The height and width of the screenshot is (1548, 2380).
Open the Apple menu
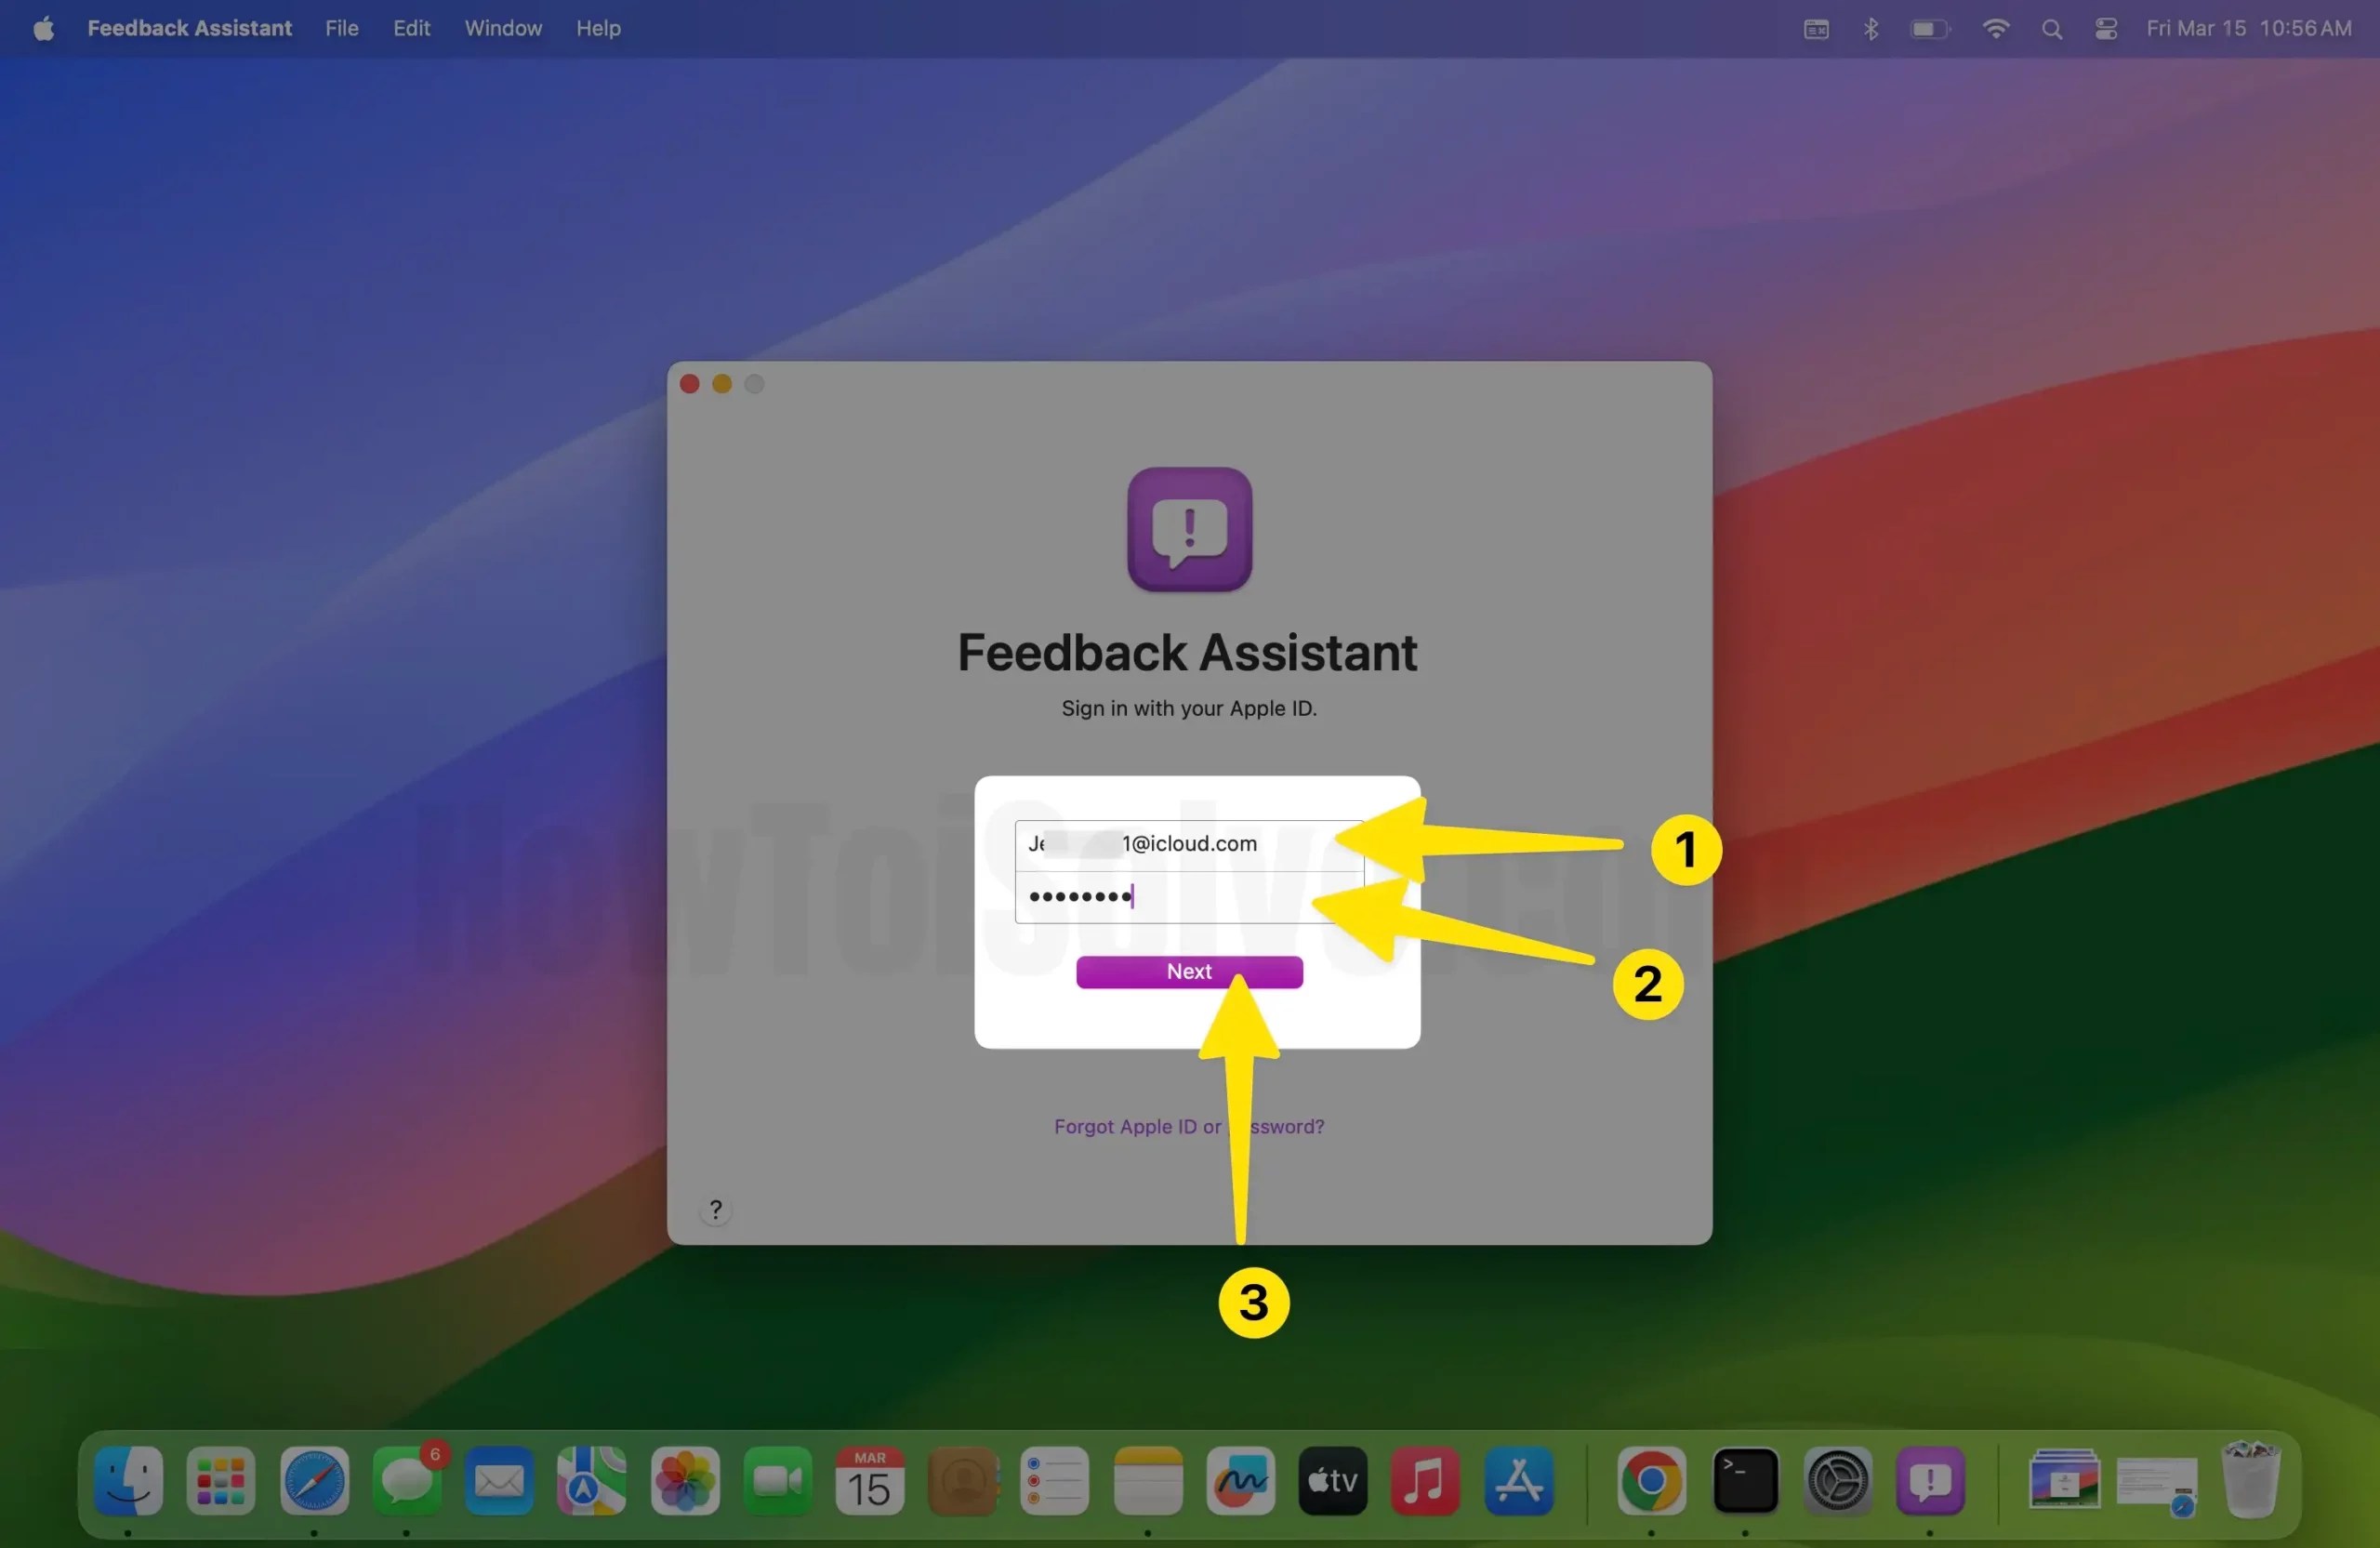[x=43, y=28]
